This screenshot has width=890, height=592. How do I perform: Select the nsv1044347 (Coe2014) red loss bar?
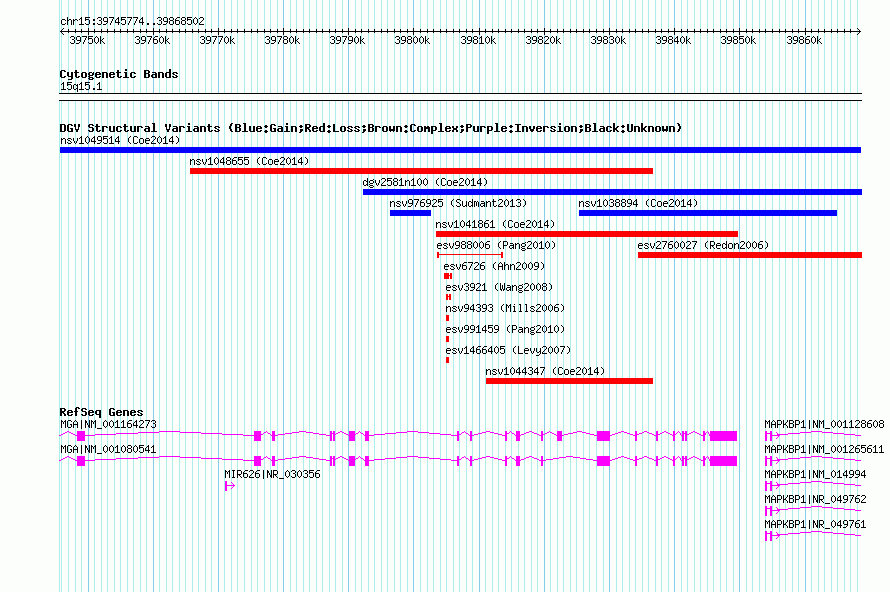[569, 381]
